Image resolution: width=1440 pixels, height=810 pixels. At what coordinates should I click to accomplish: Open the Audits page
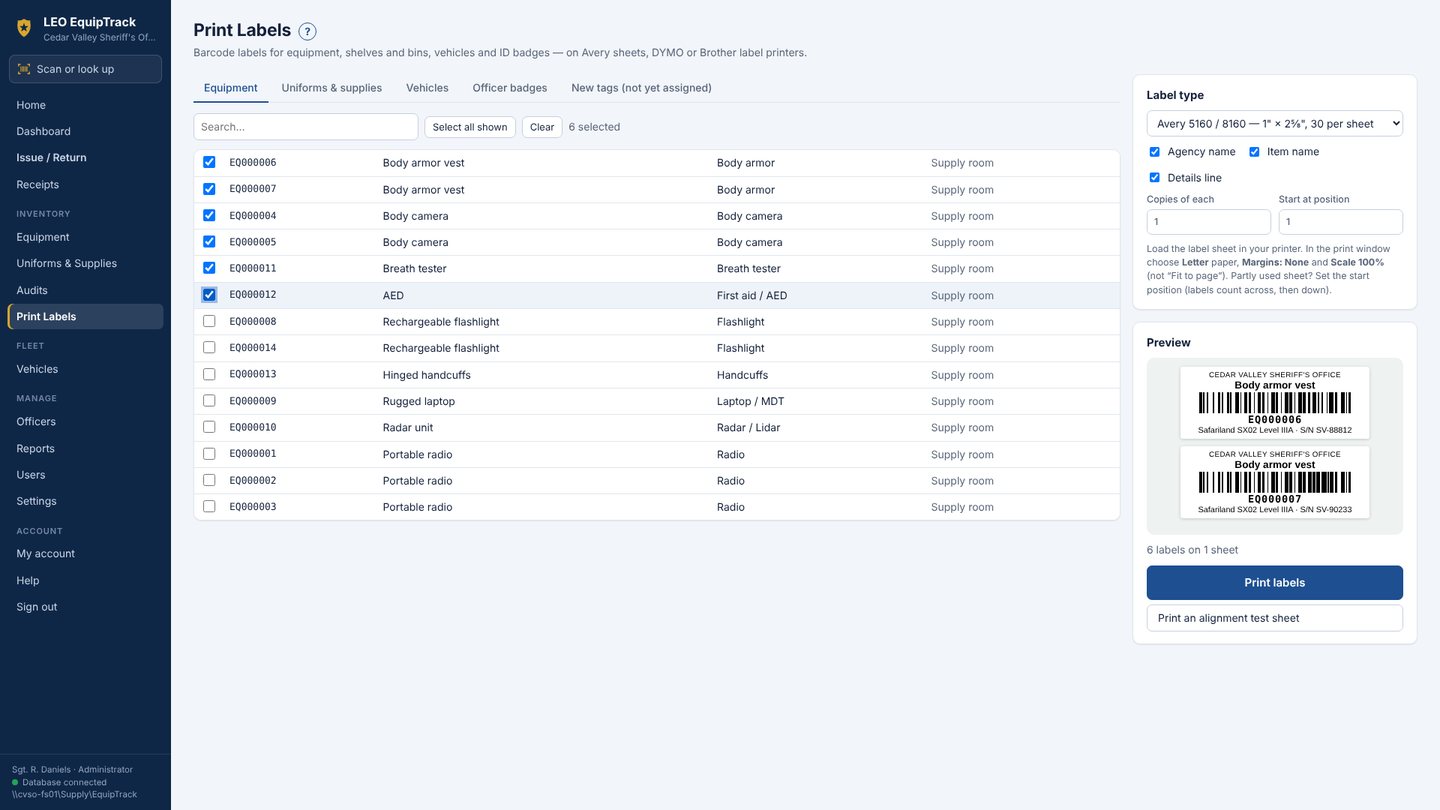click(85, 290)
